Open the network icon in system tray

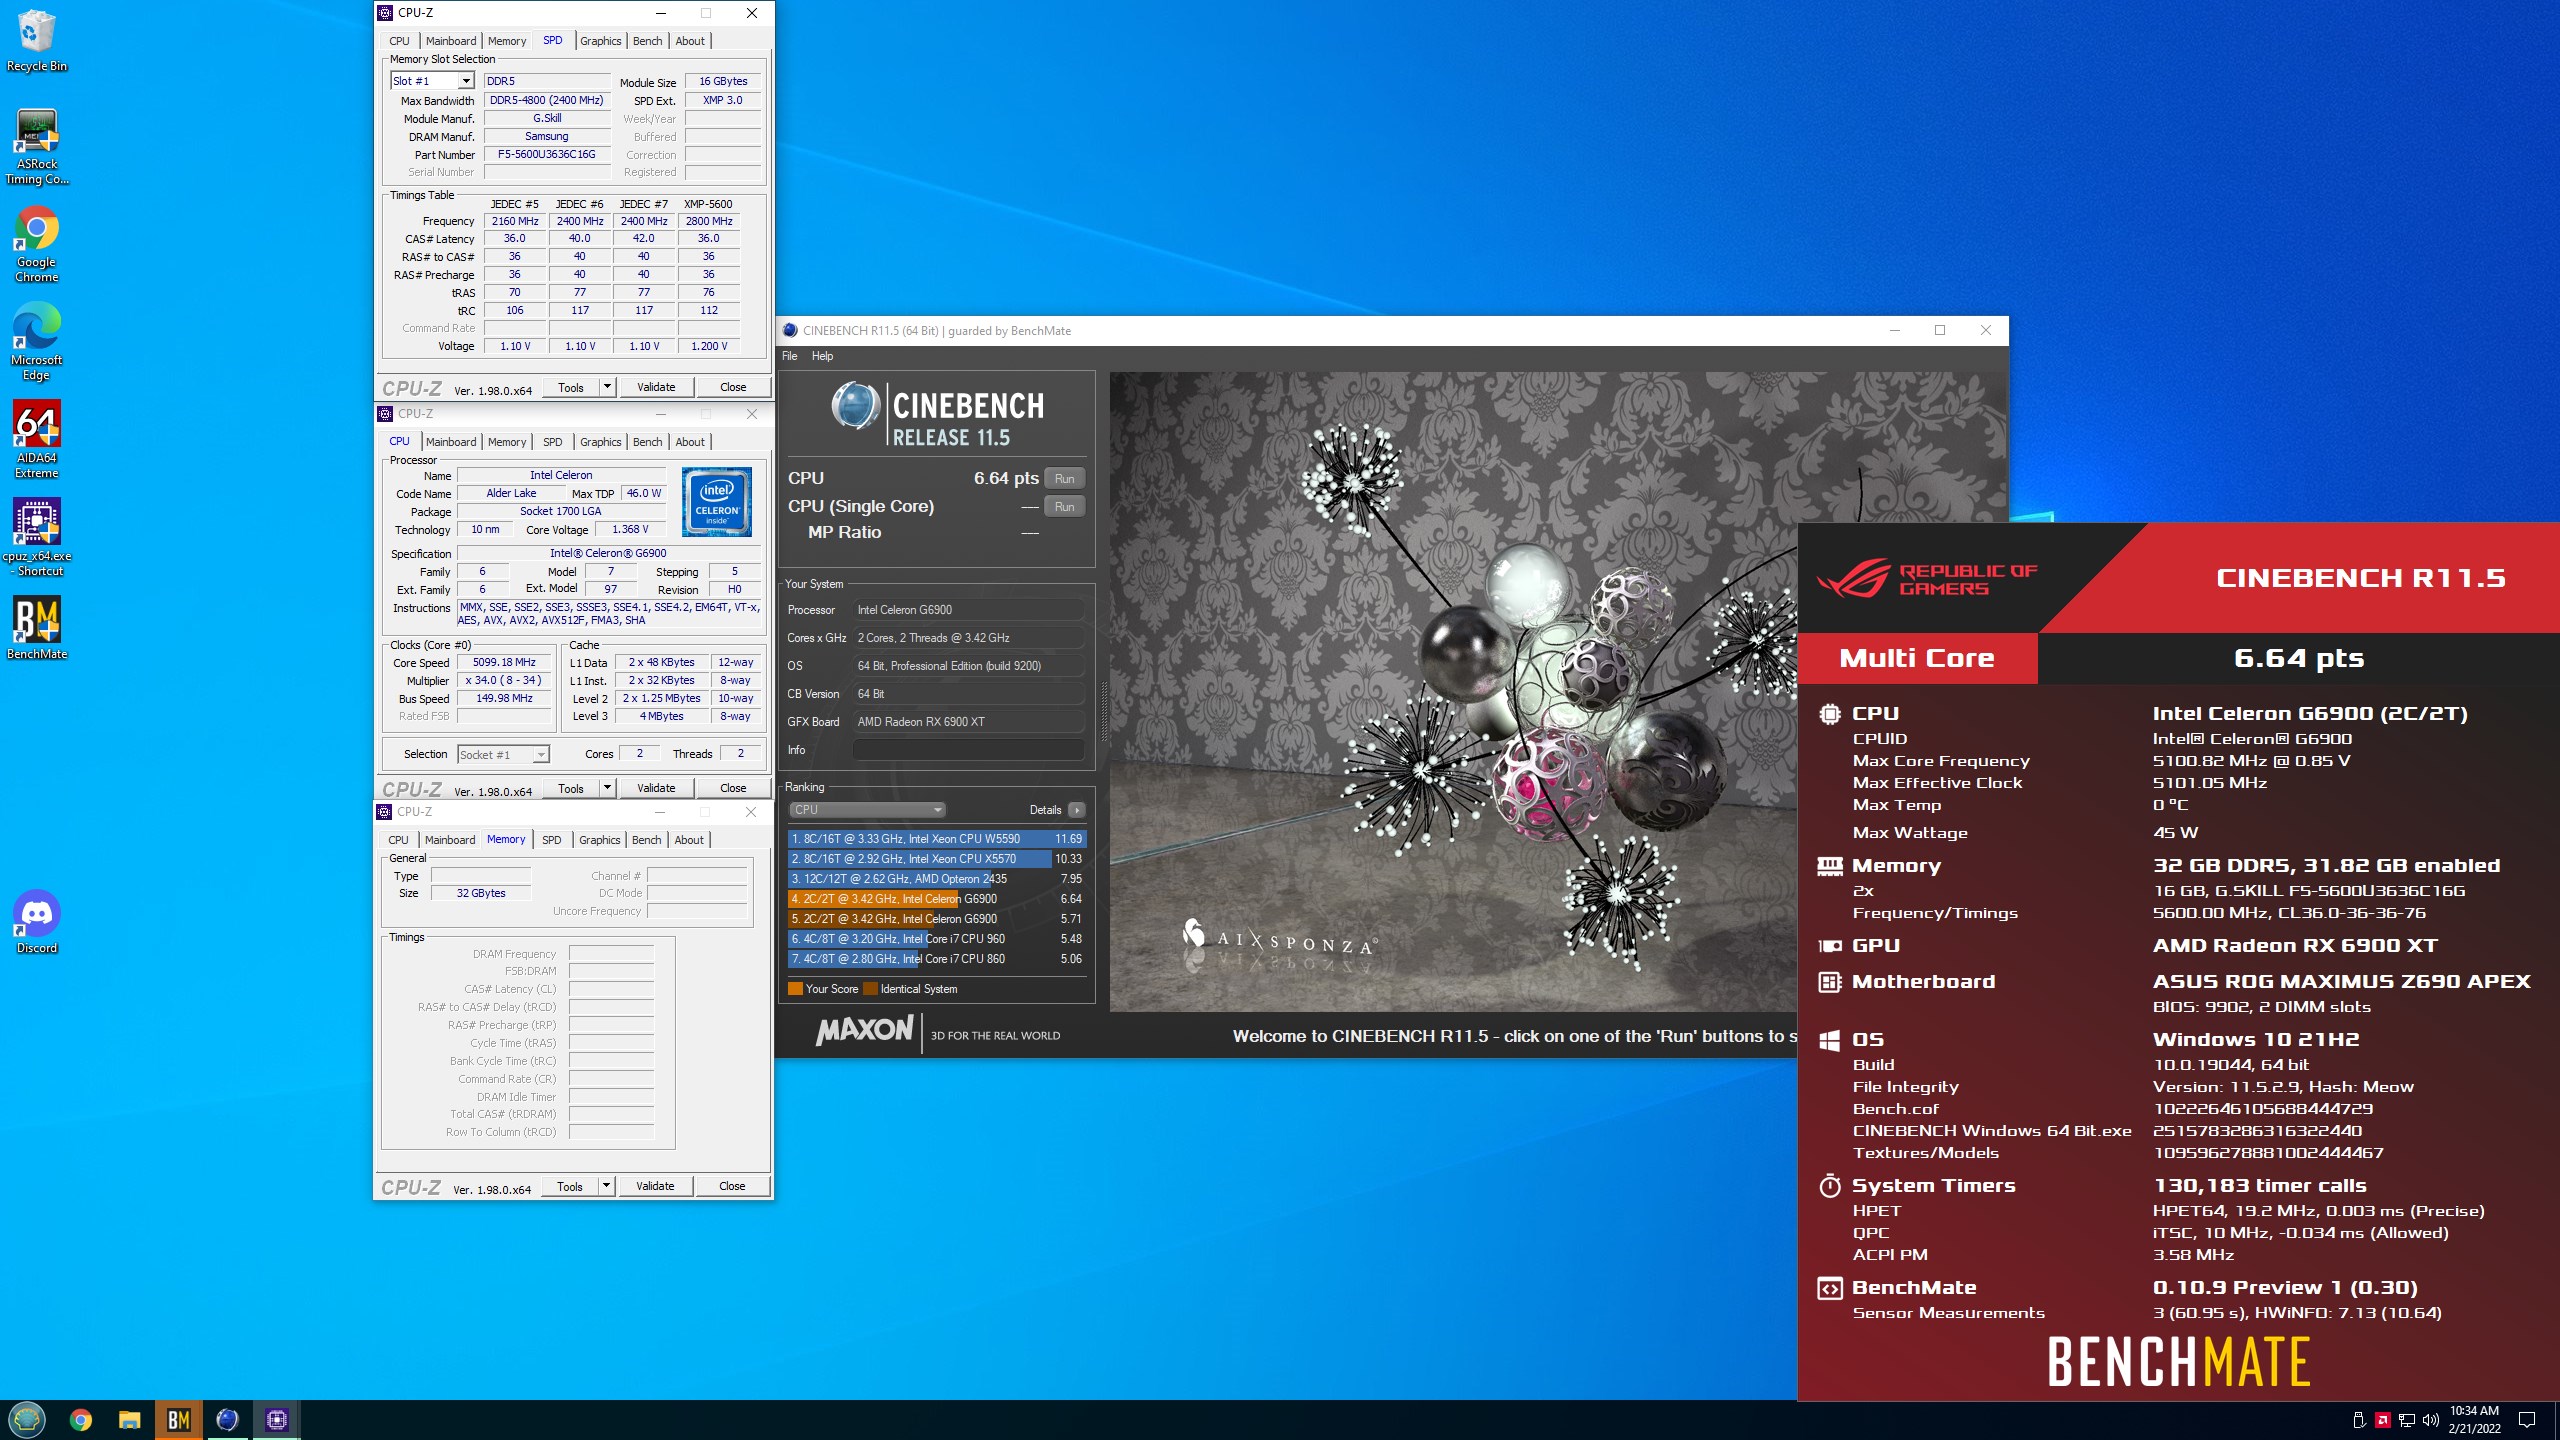pyautogui.click(x=2406, y=1420)
